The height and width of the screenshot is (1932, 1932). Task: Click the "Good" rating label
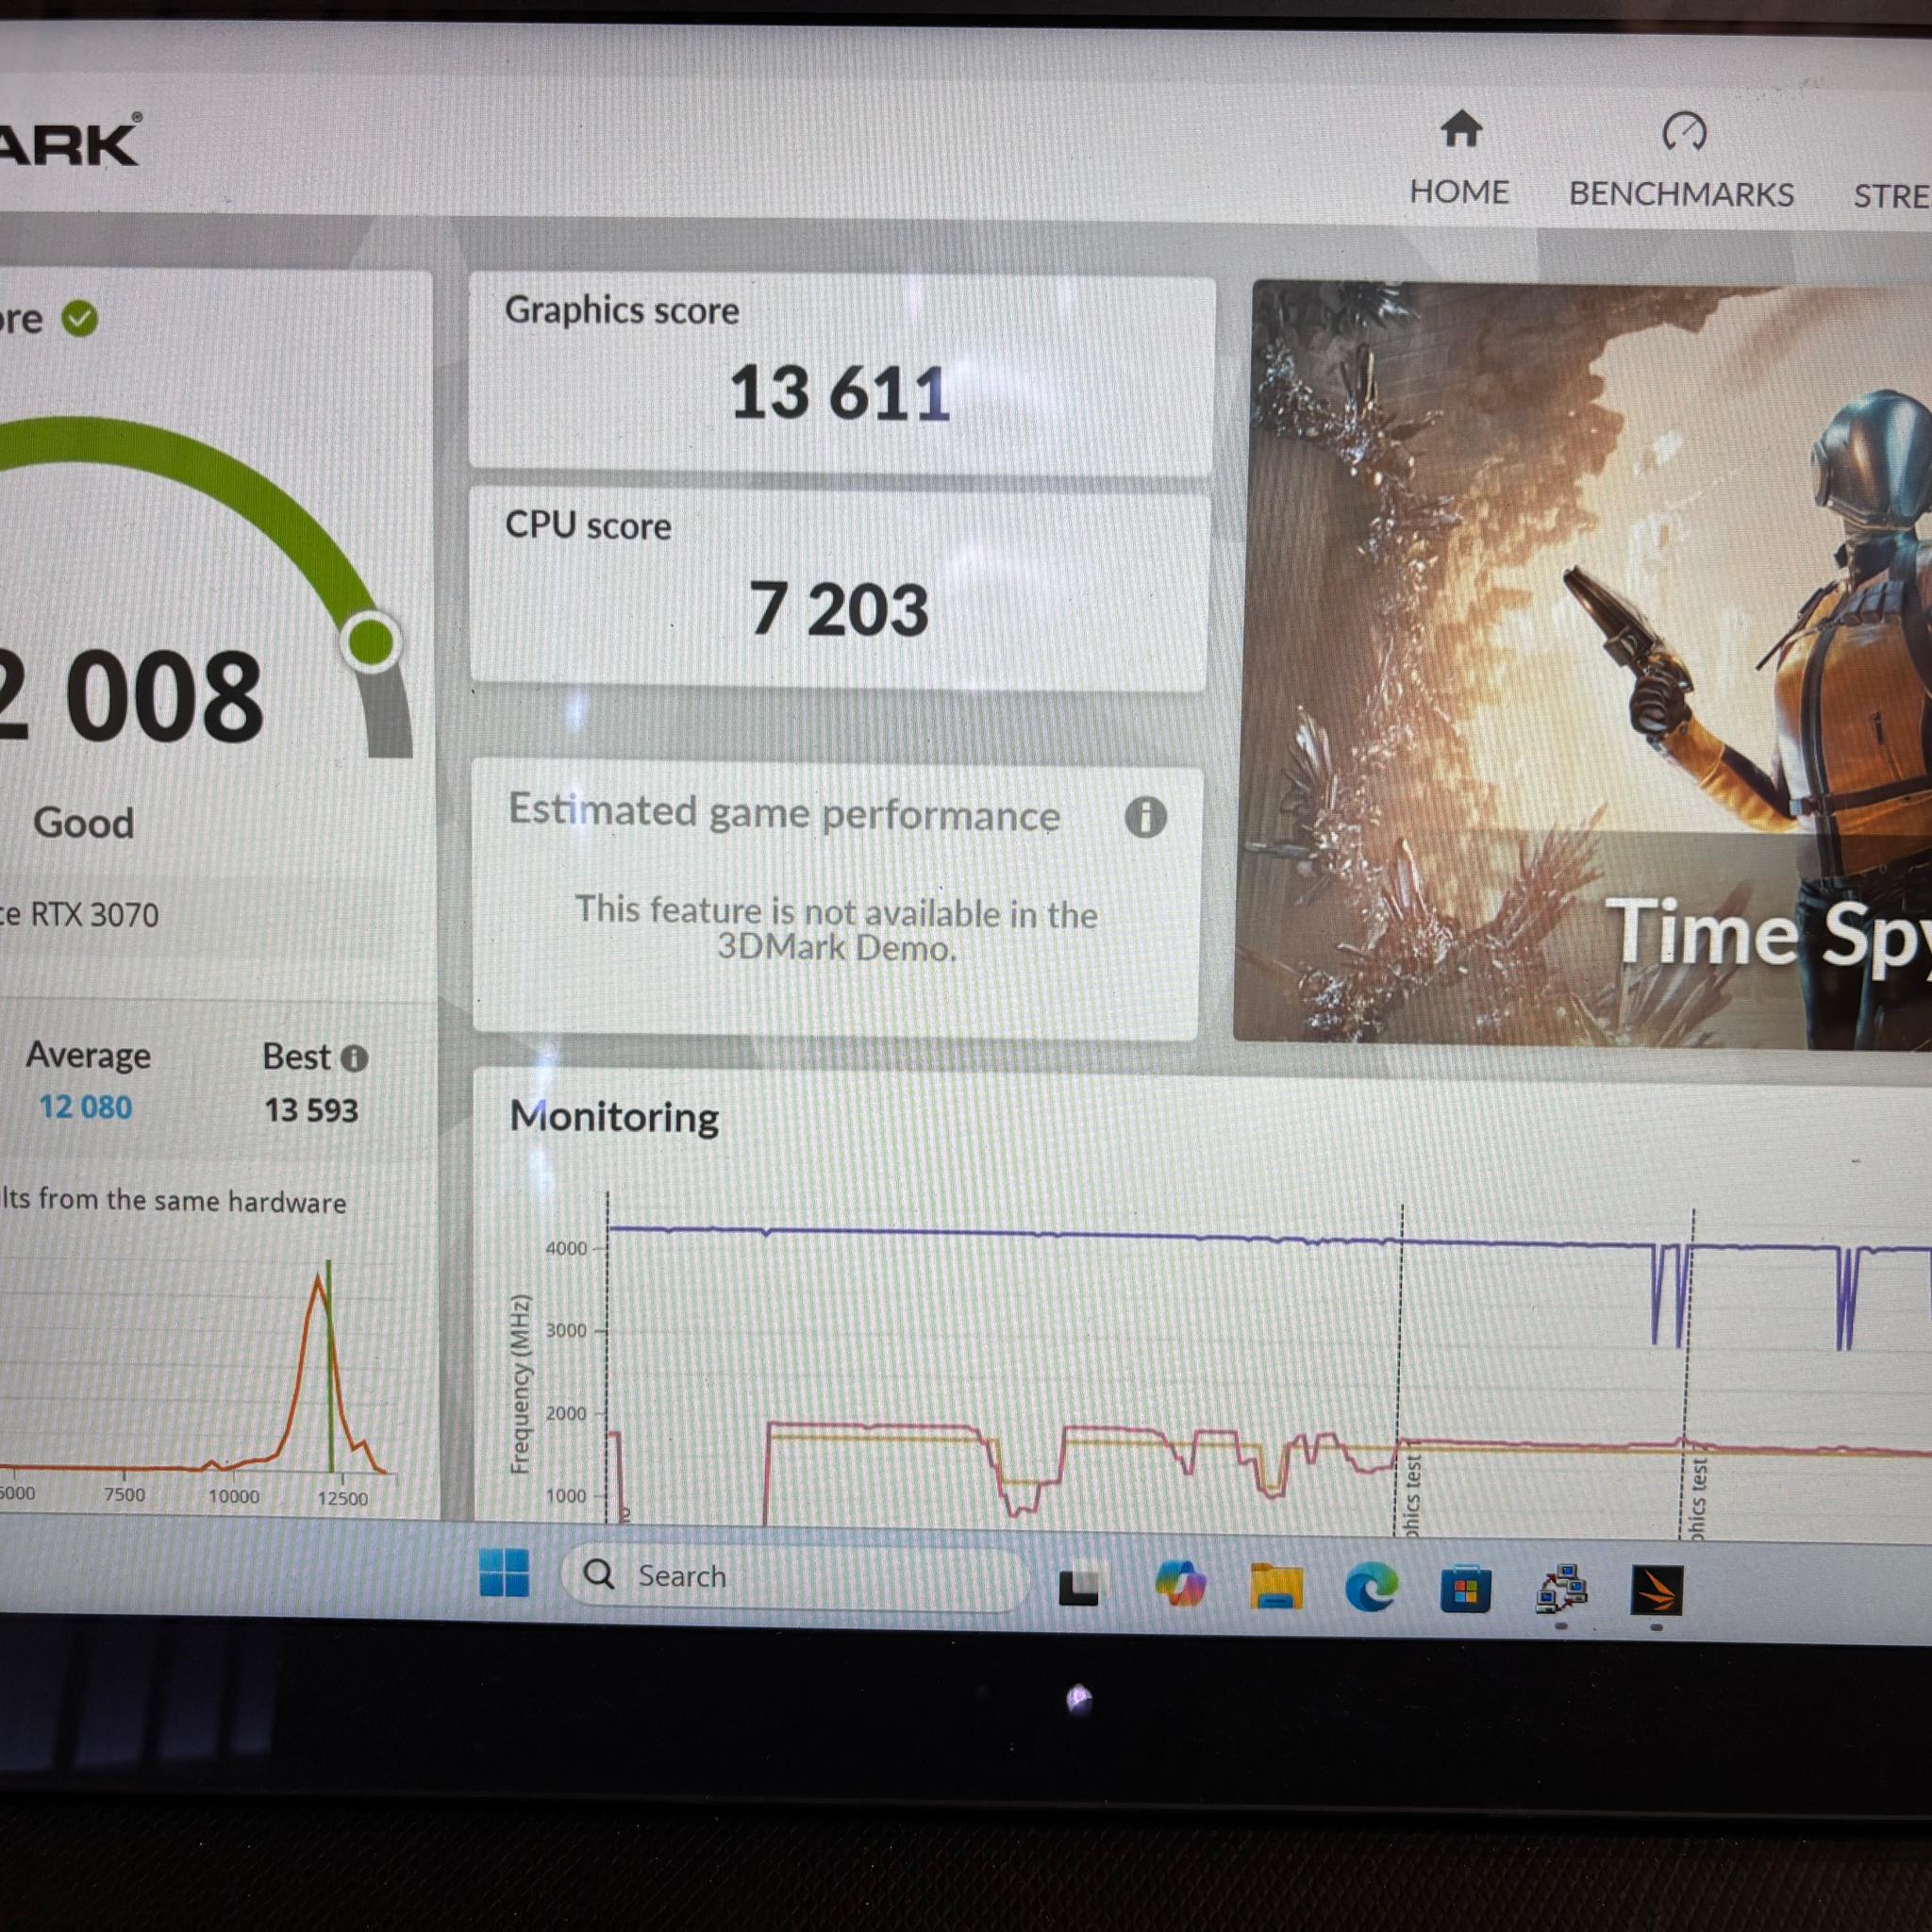[84, 823]
